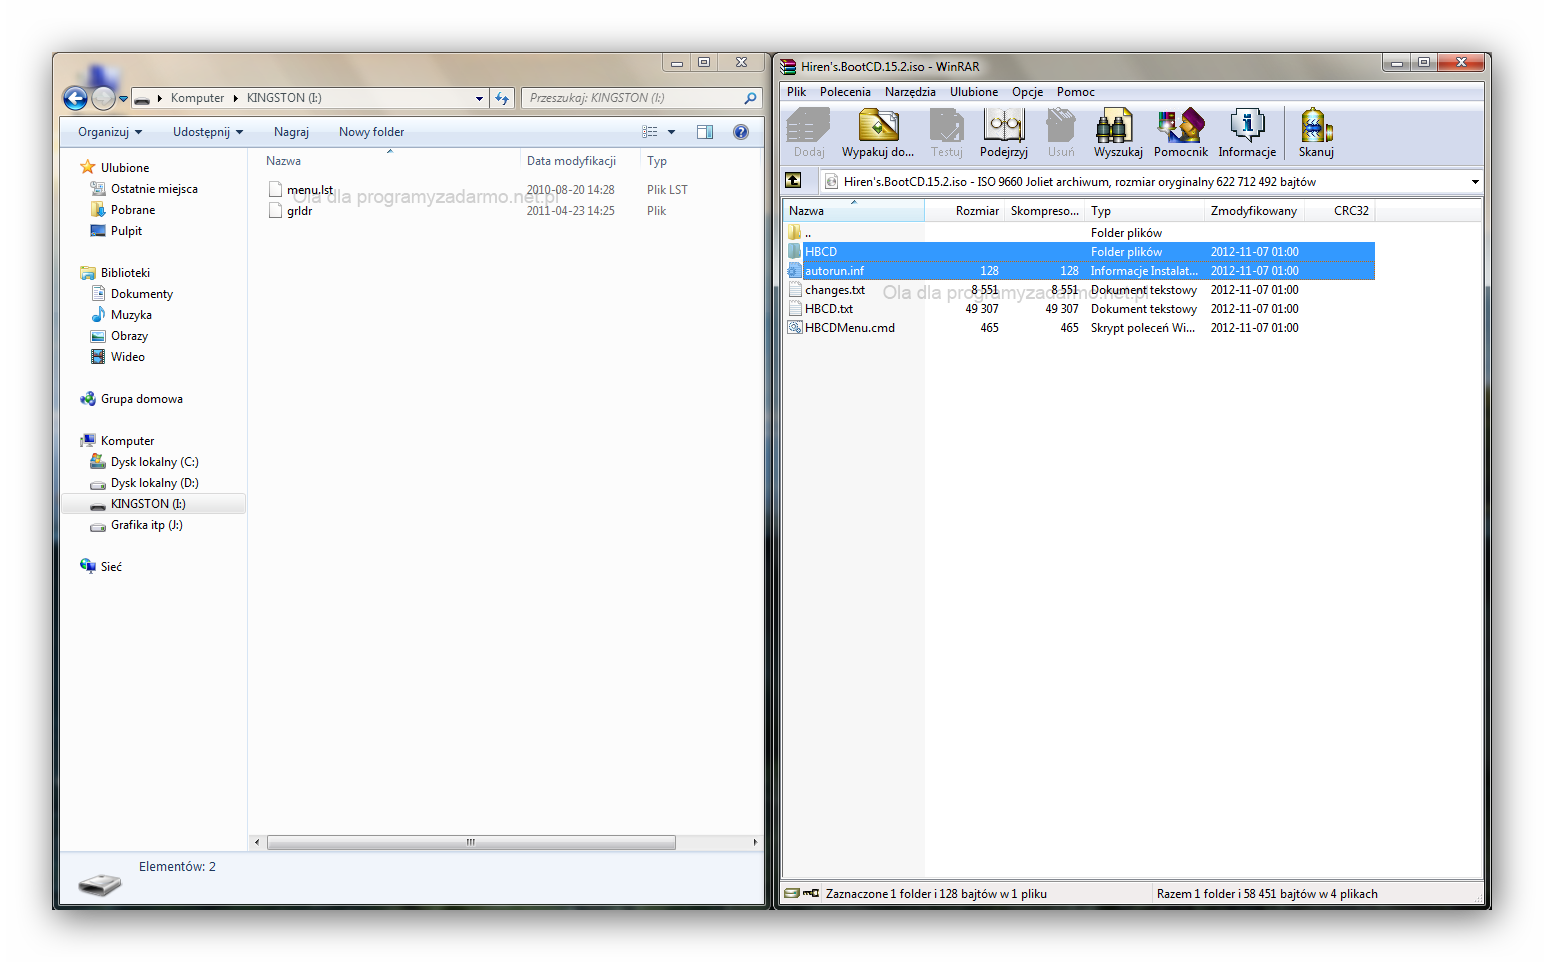Open the Narzędzia menu in WinRAR
The height and width of the screenshot is (962, 1544).
tap(910, 91)
